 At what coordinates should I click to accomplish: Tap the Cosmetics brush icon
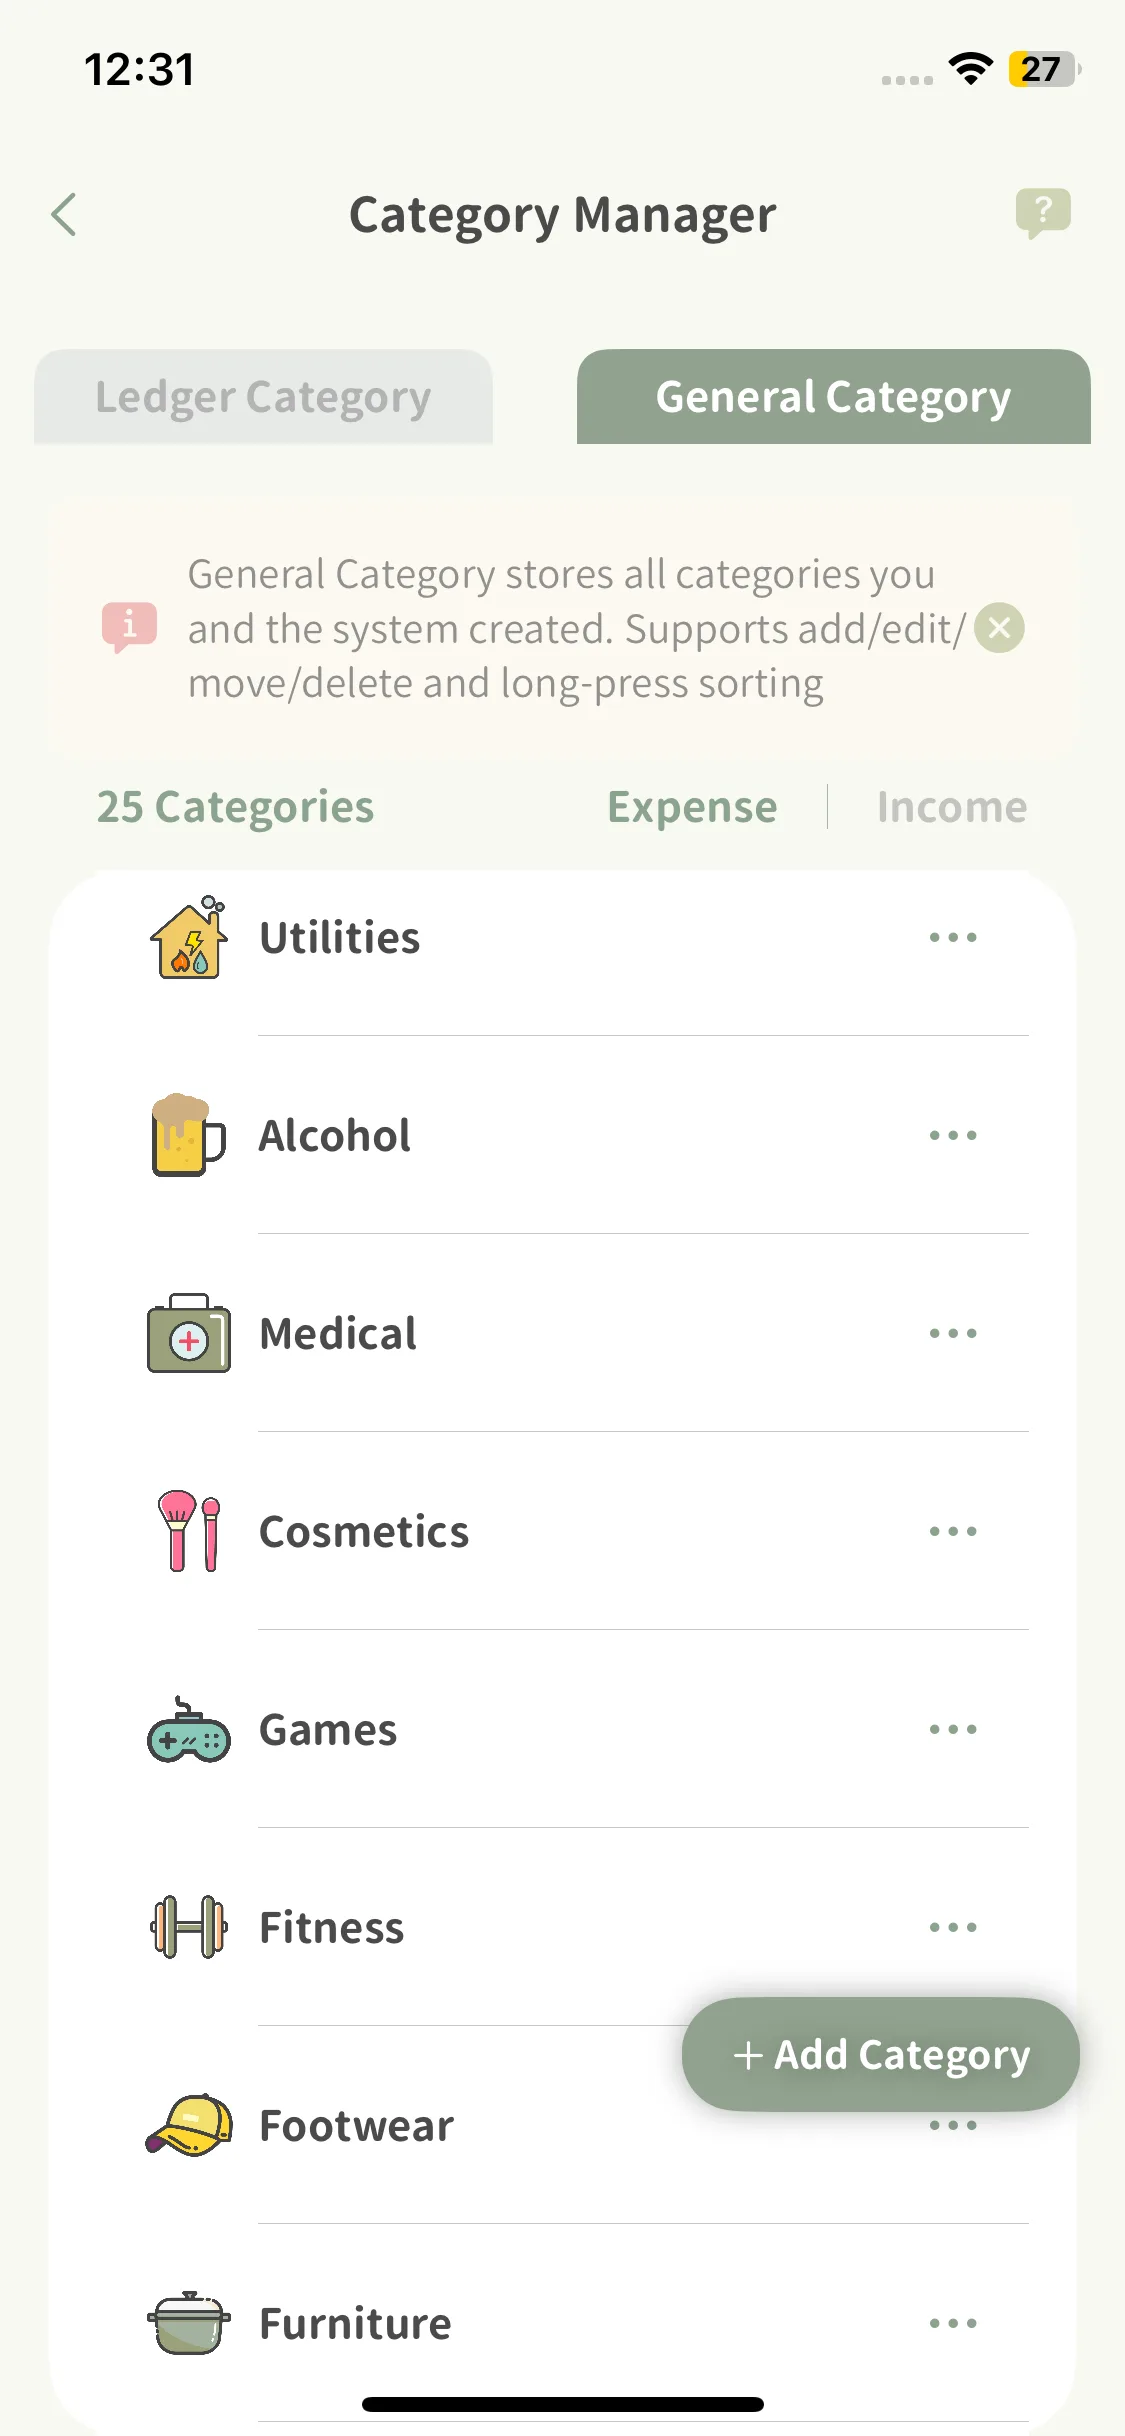(189, 1532)
